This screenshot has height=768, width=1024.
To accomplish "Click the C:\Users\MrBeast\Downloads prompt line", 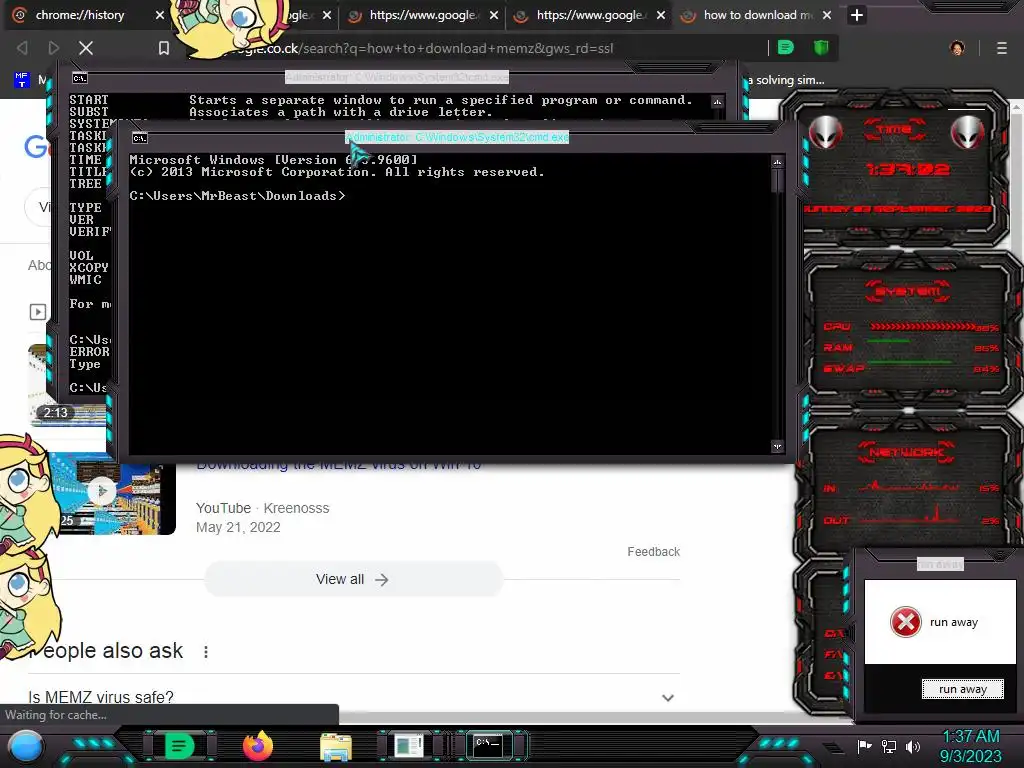I will (x=237, y=196).
